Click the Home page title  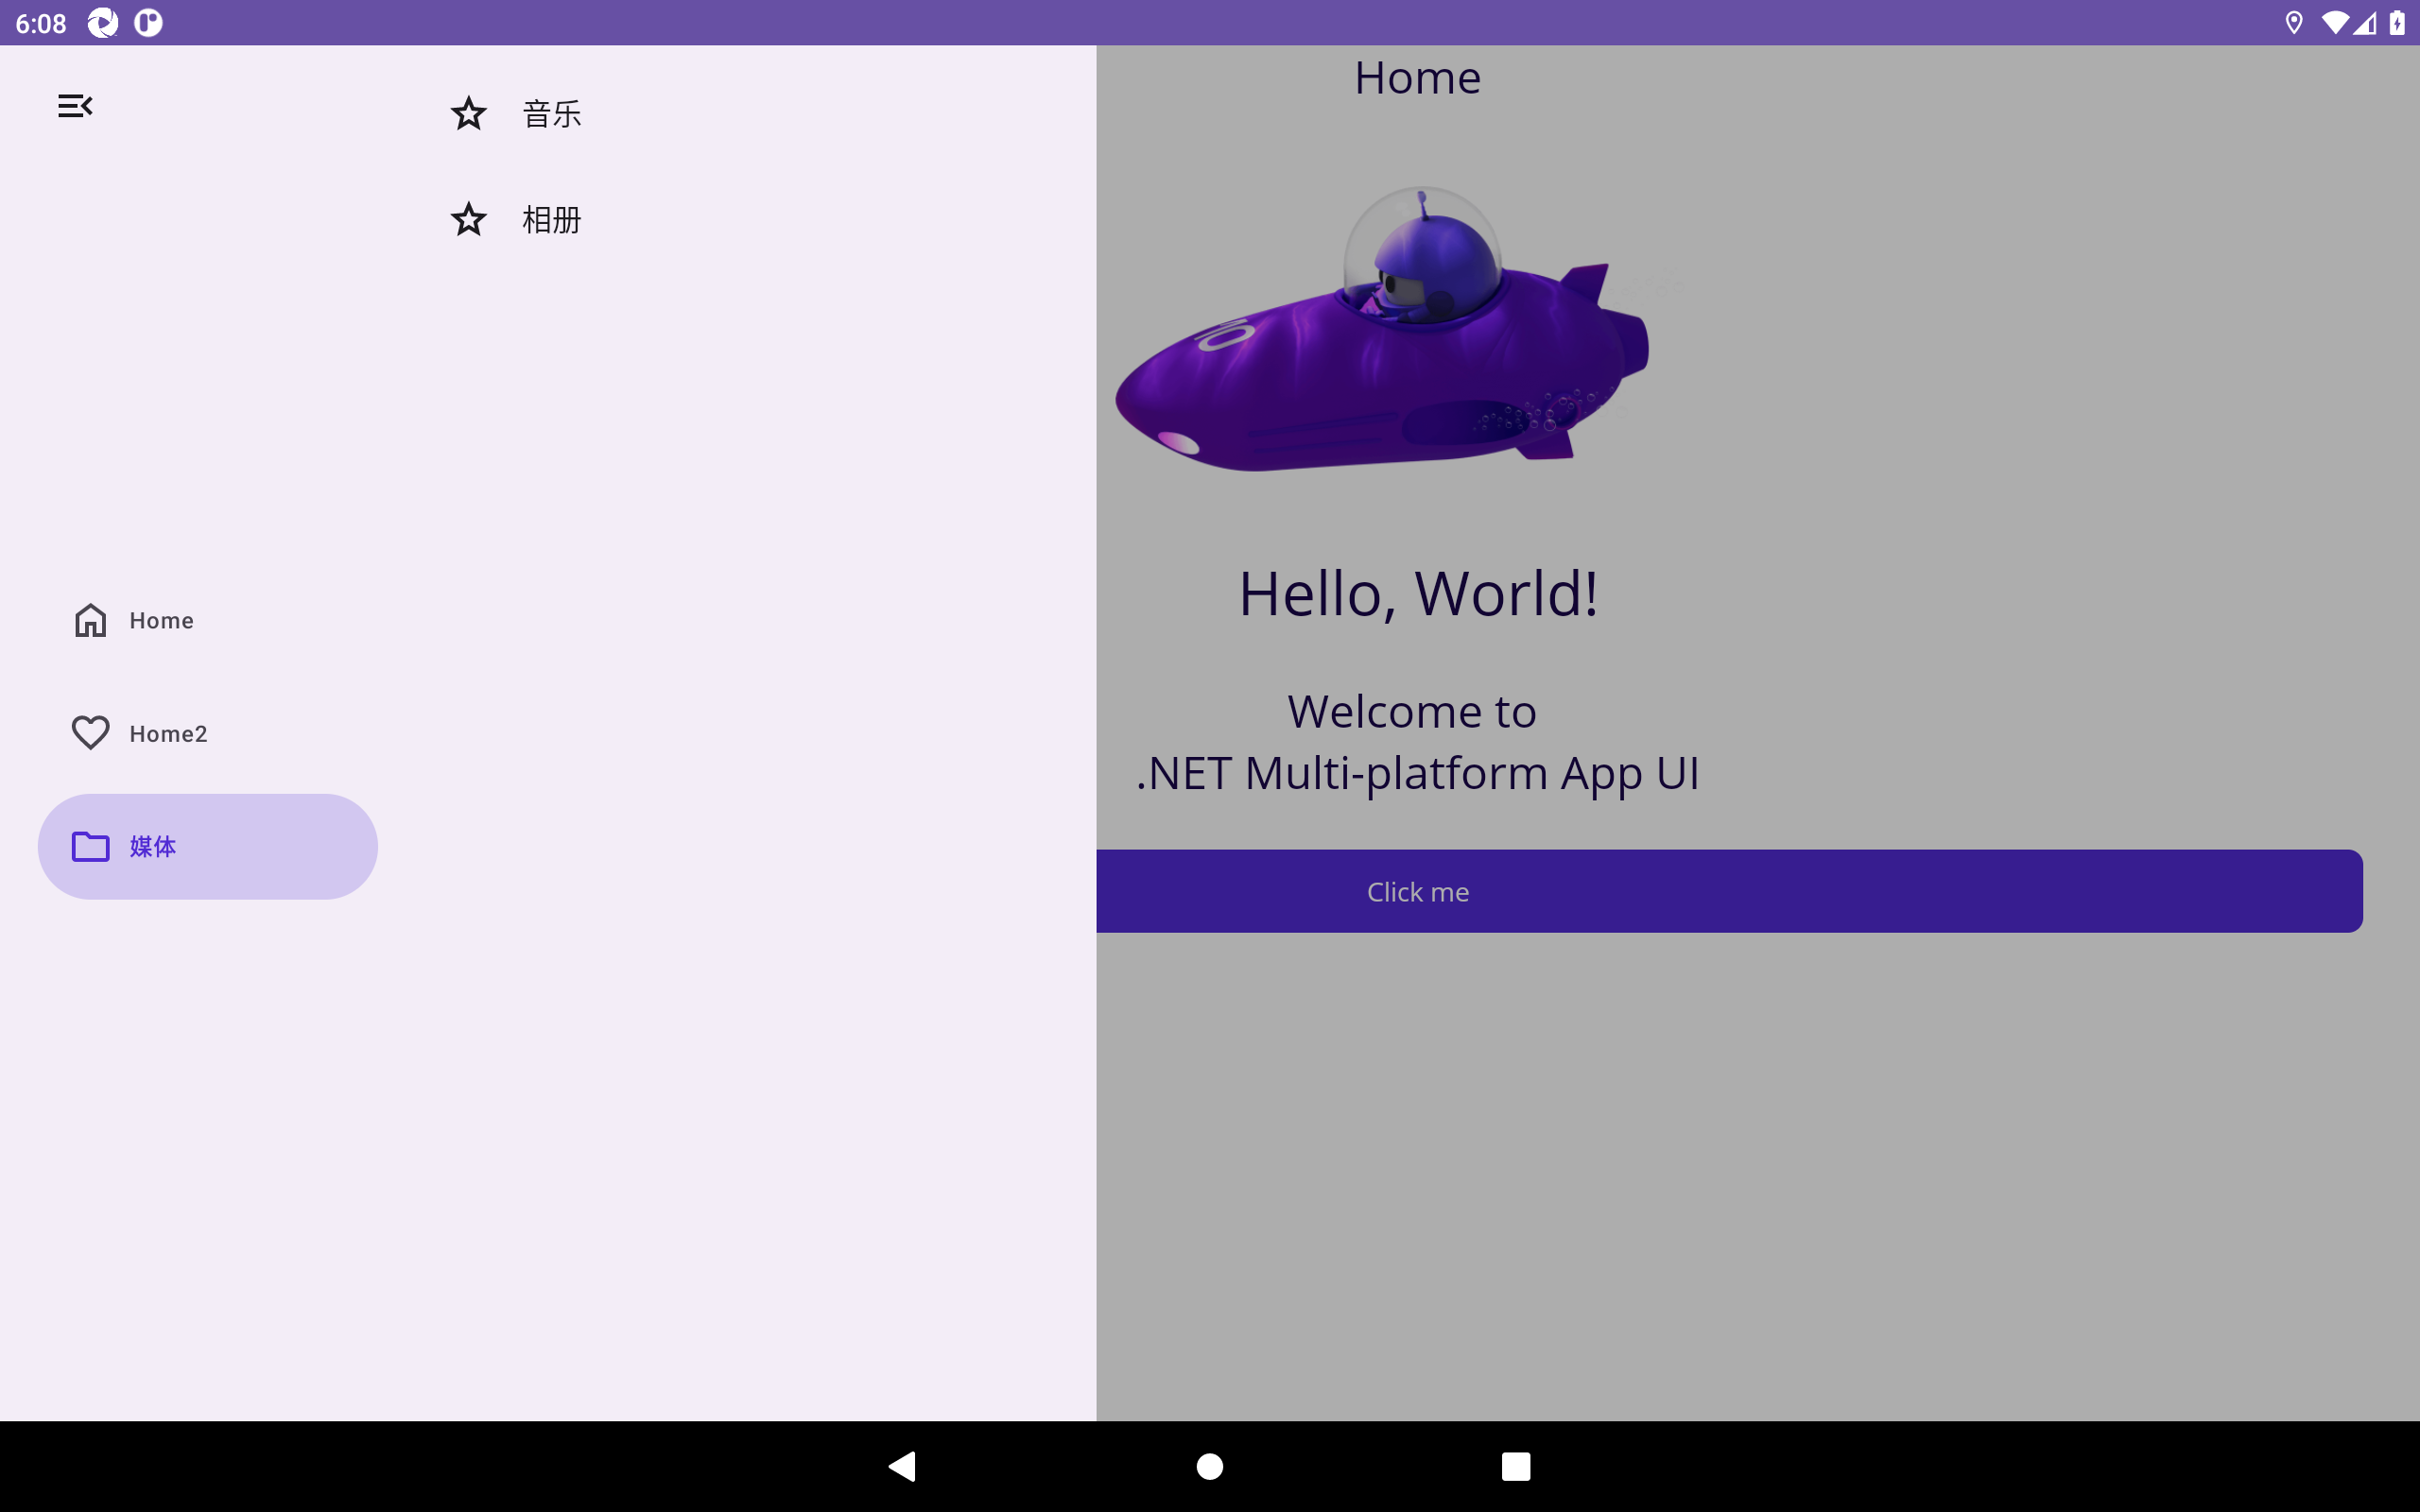(1417, 78)
